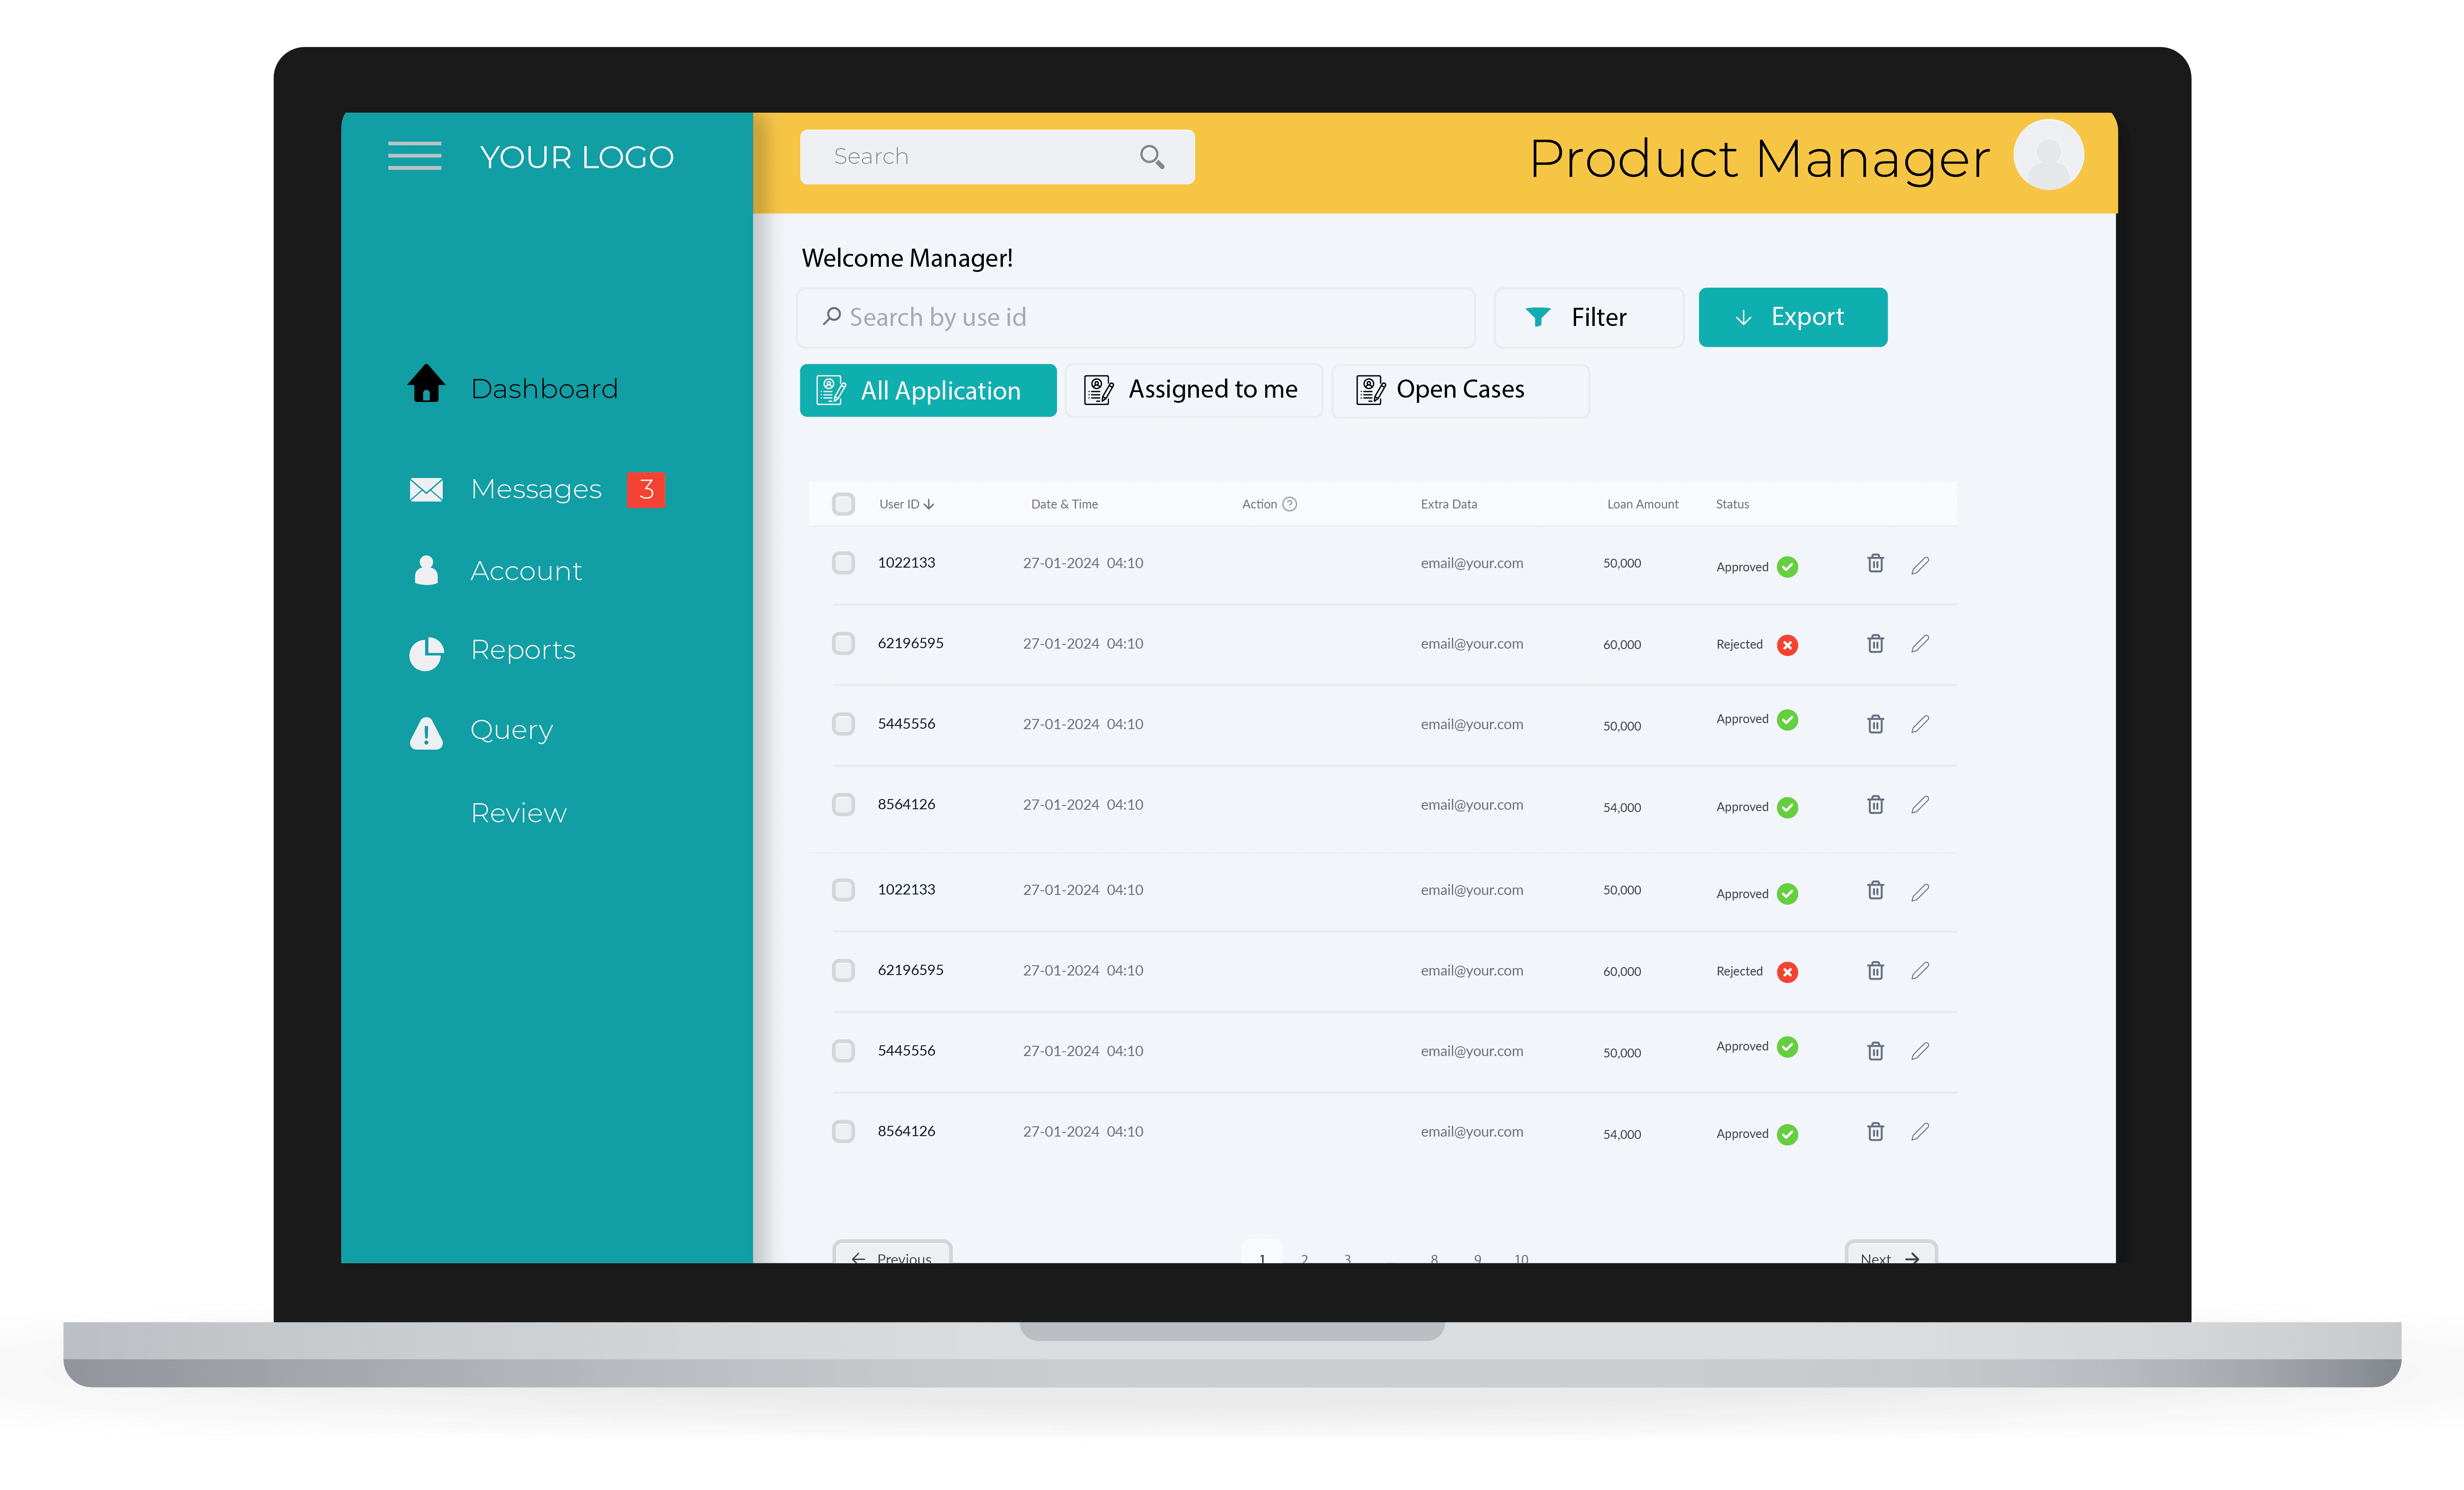Switch to the Assigned to me tab
2464x1490 pixels.
pos(1194,390)
